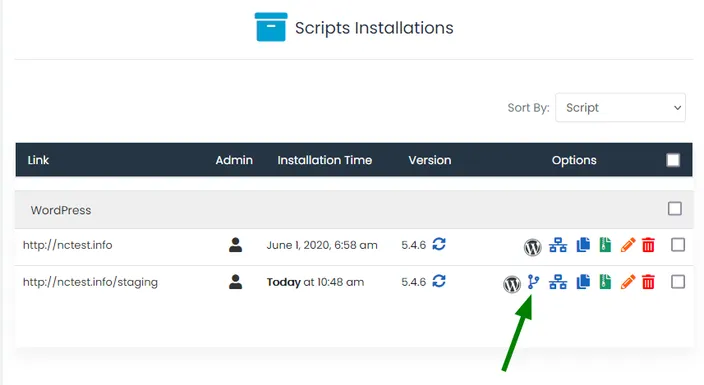The image size is (704, 385).
Task: Create staging icon for nctest.info row
Action: click(x=558, y=245)
